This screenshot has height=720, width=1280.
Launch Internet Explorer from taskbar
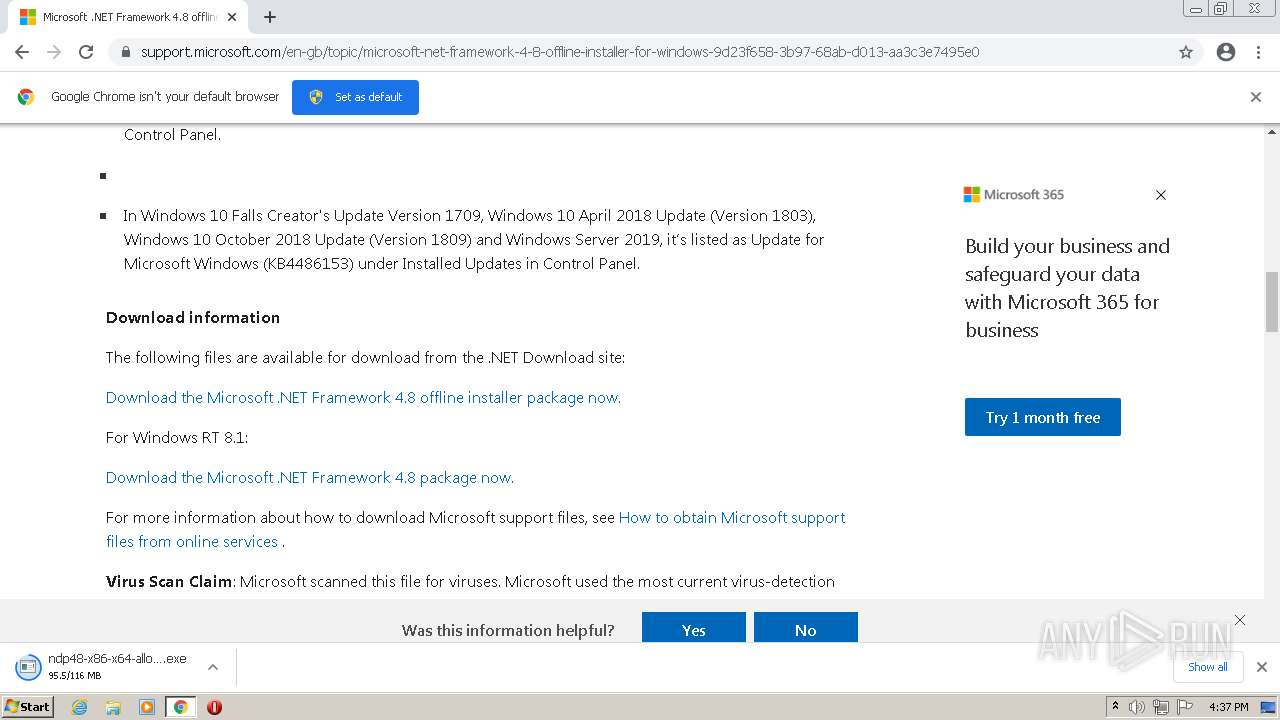pos(80,707)
